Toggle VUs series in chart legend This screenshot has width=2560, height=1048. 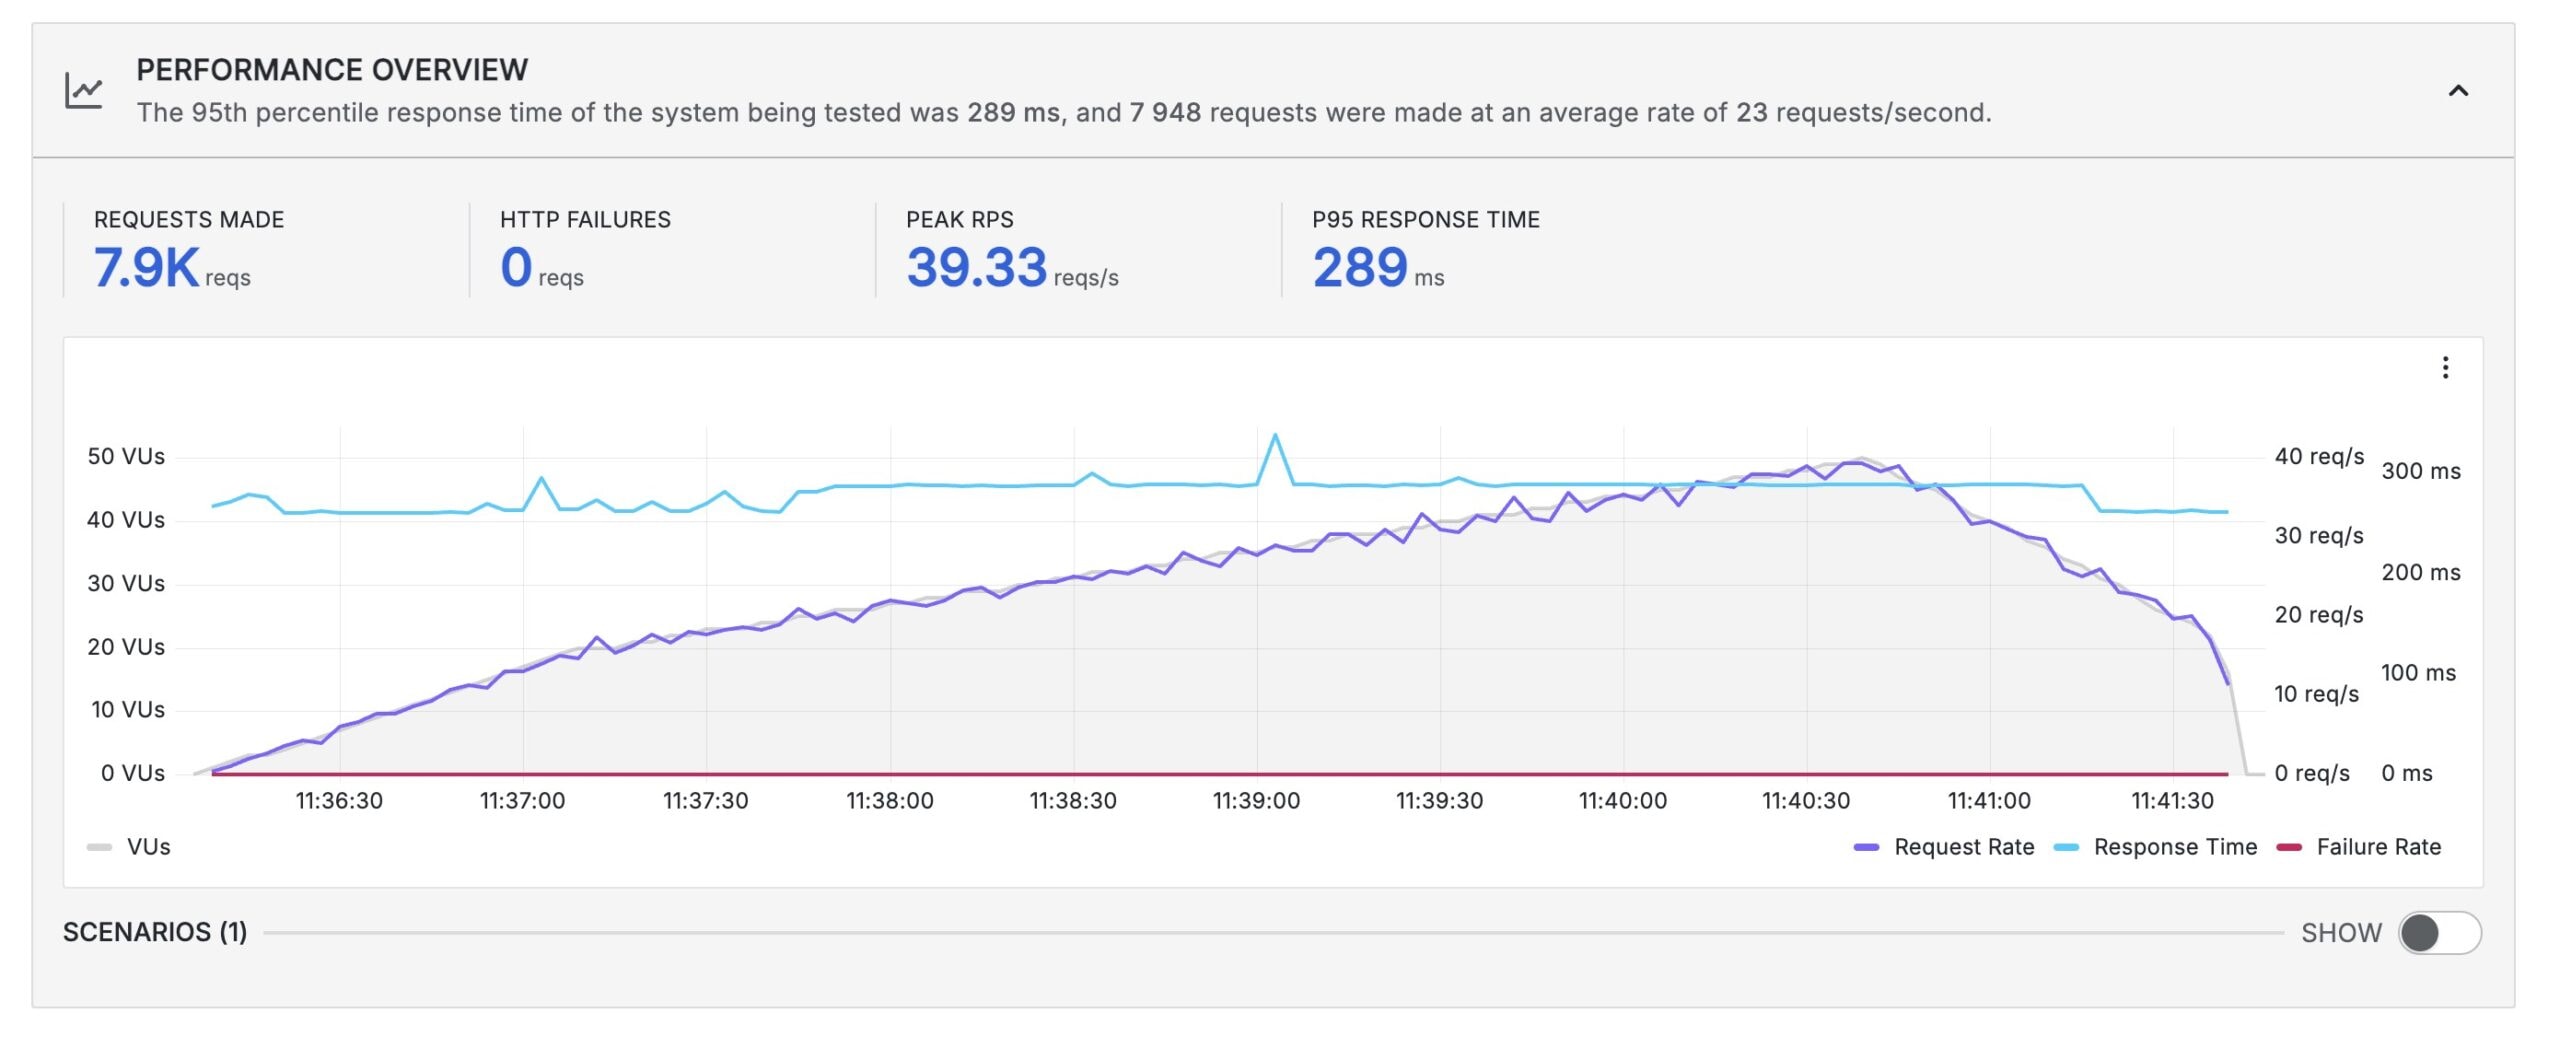tap(148, 847)
